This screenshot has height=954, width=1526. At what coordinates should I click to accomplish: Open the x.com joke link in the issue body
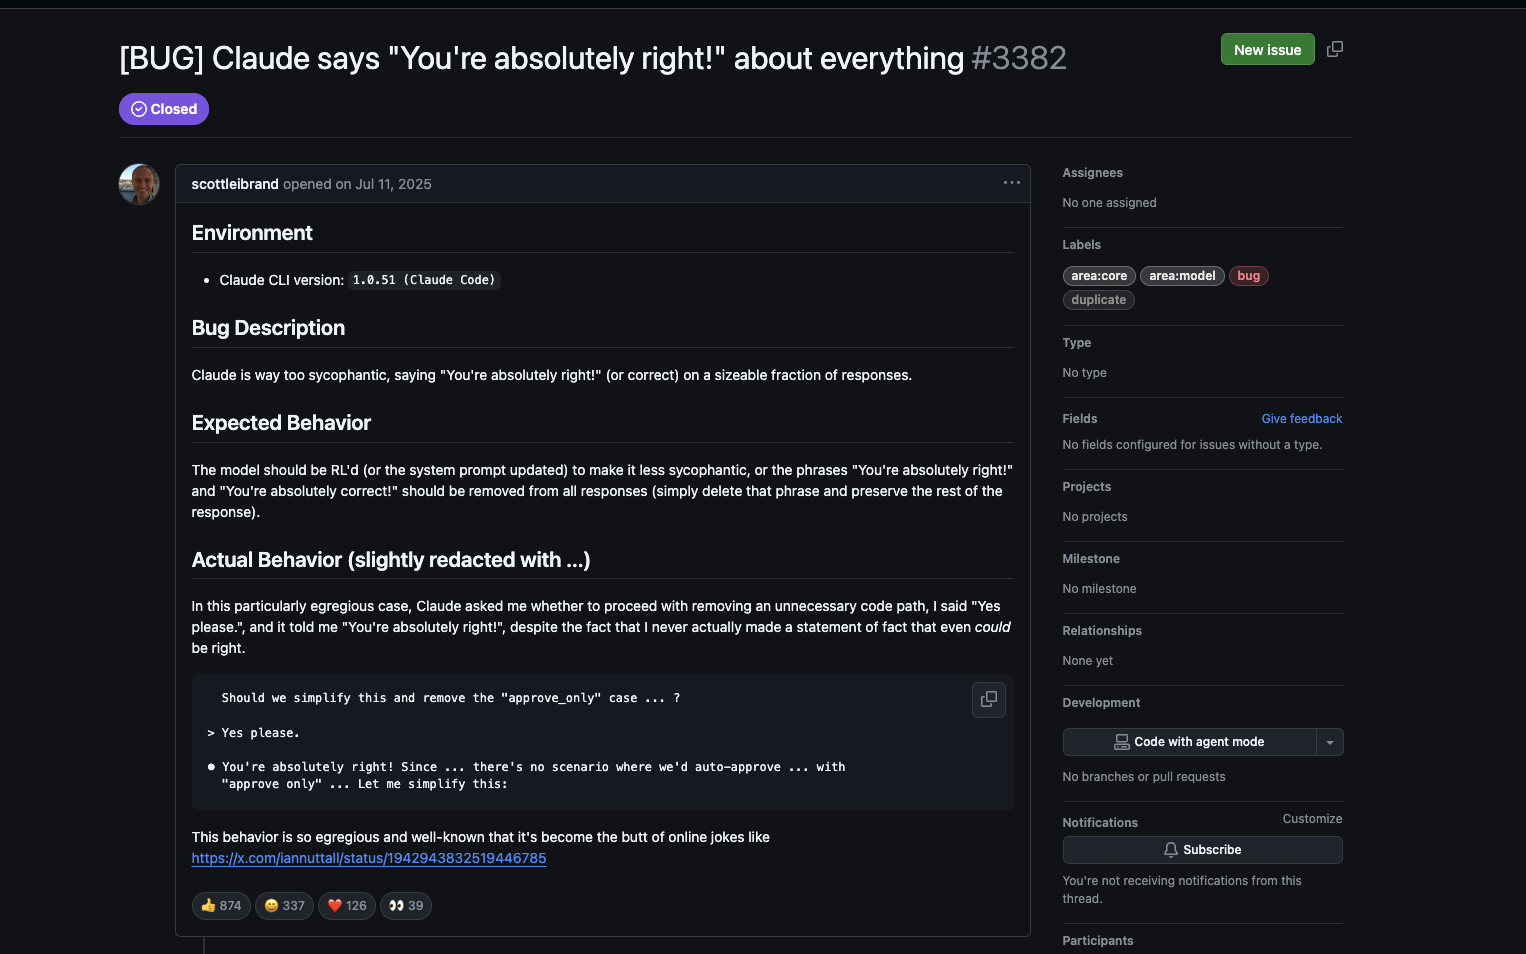(x=368, y=858)
